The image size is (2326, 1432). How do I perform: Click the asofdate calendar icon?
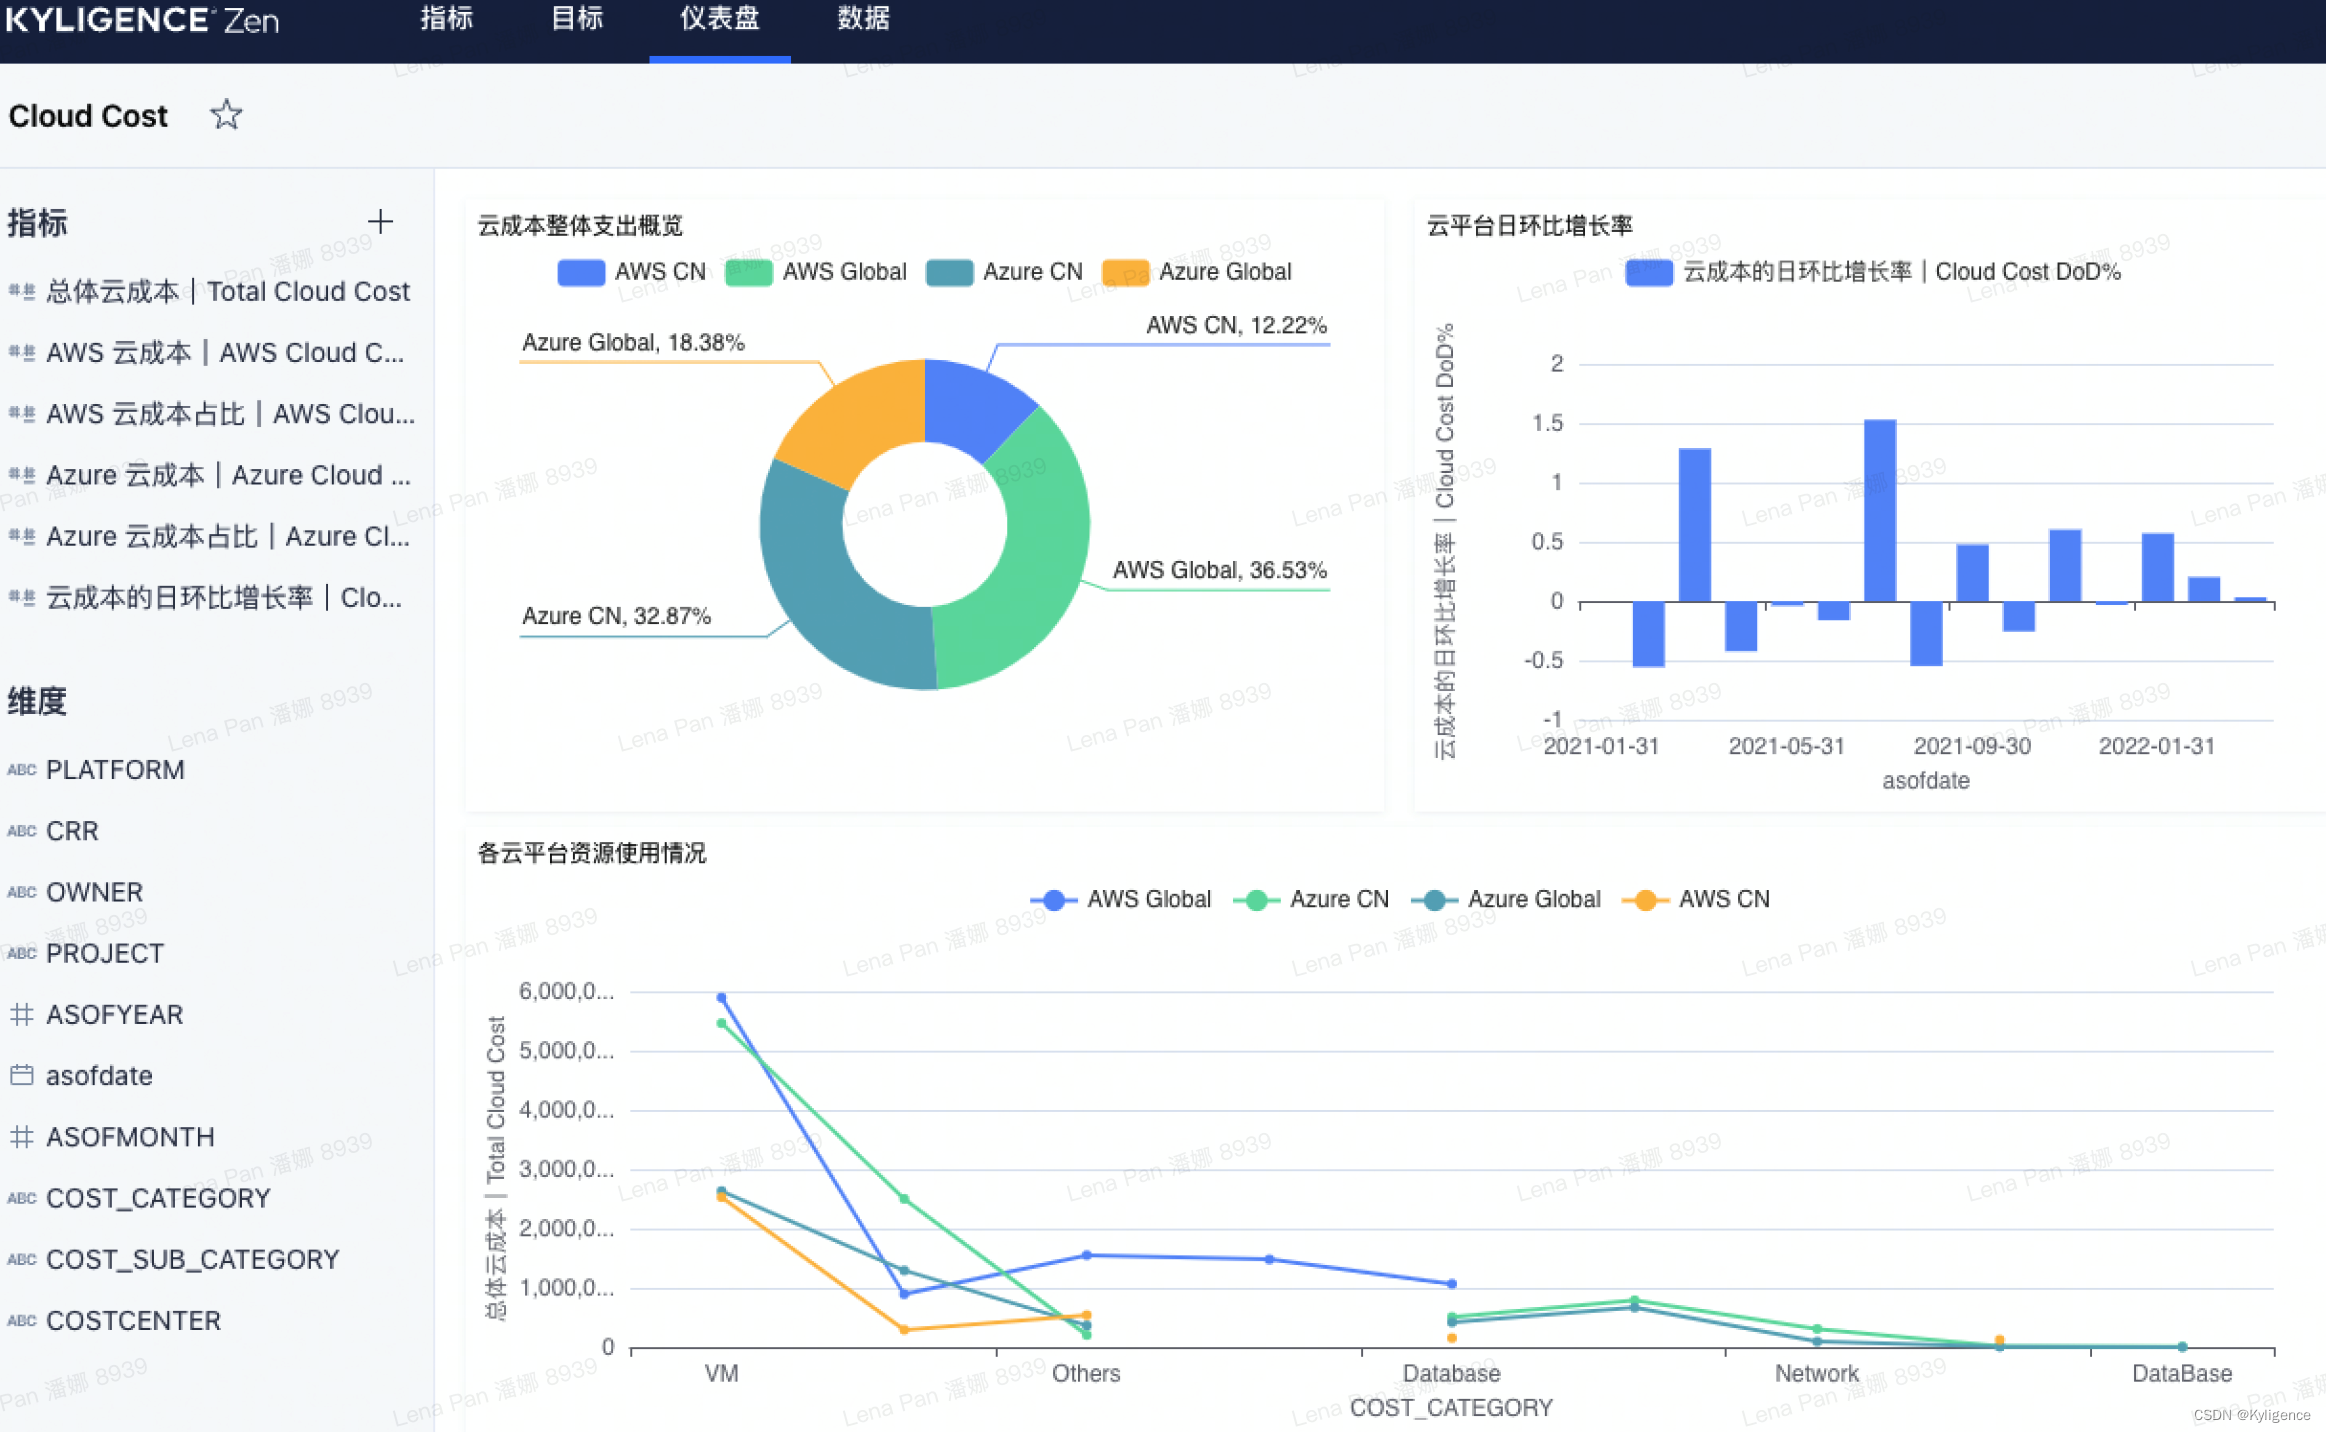21,1075
